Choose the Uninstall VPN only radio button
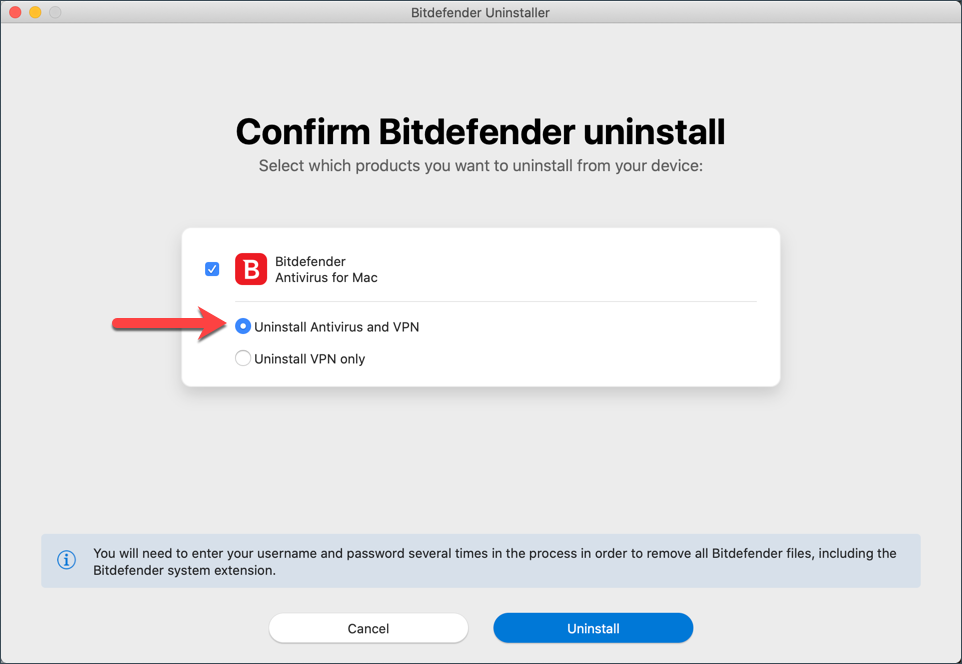Image resolution: width=962 pixels, height=664 pixels. coord(243,358)
